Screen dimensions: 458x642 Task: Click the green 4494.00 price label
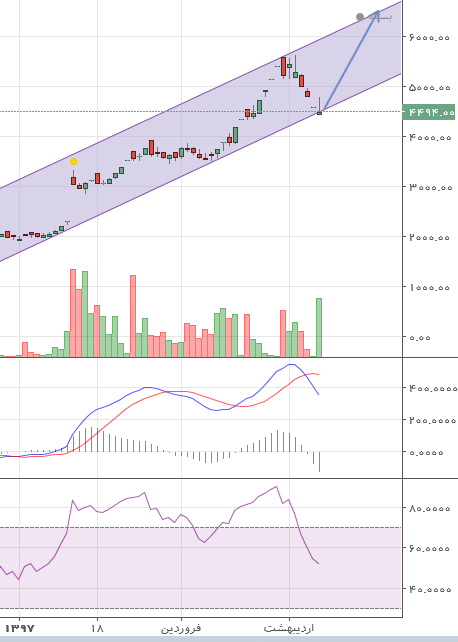429,112
